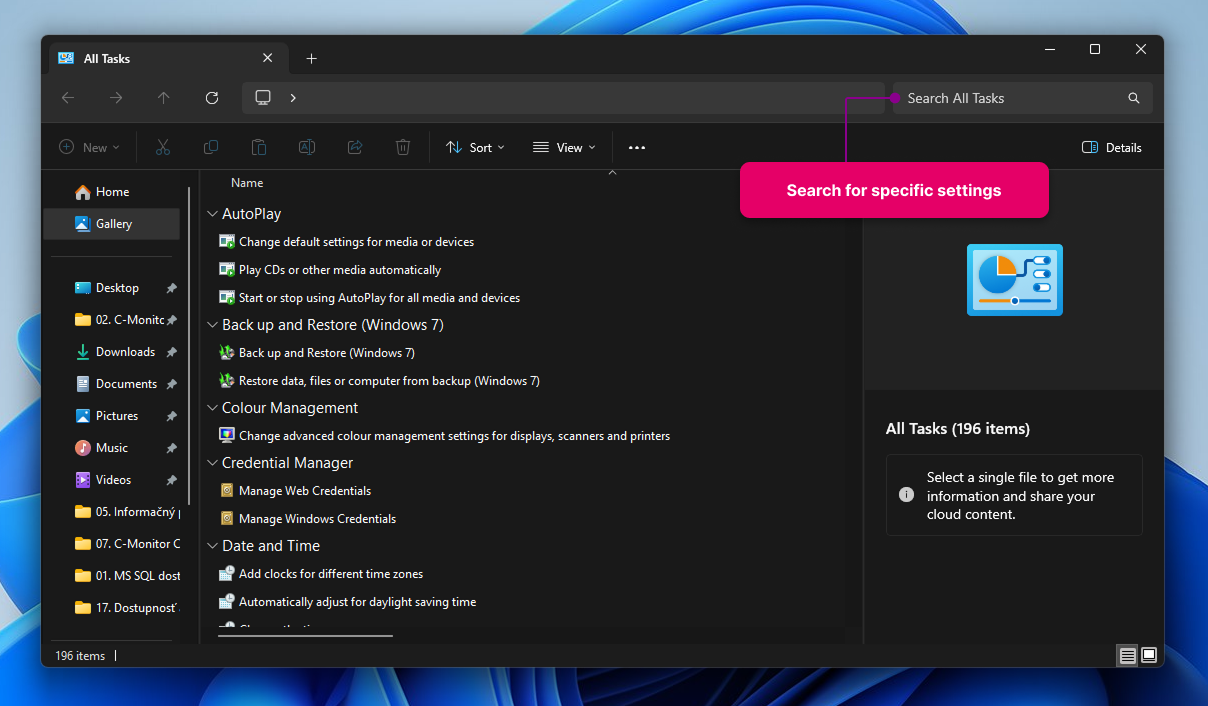Click the Up directory arrow

(164, 98)
